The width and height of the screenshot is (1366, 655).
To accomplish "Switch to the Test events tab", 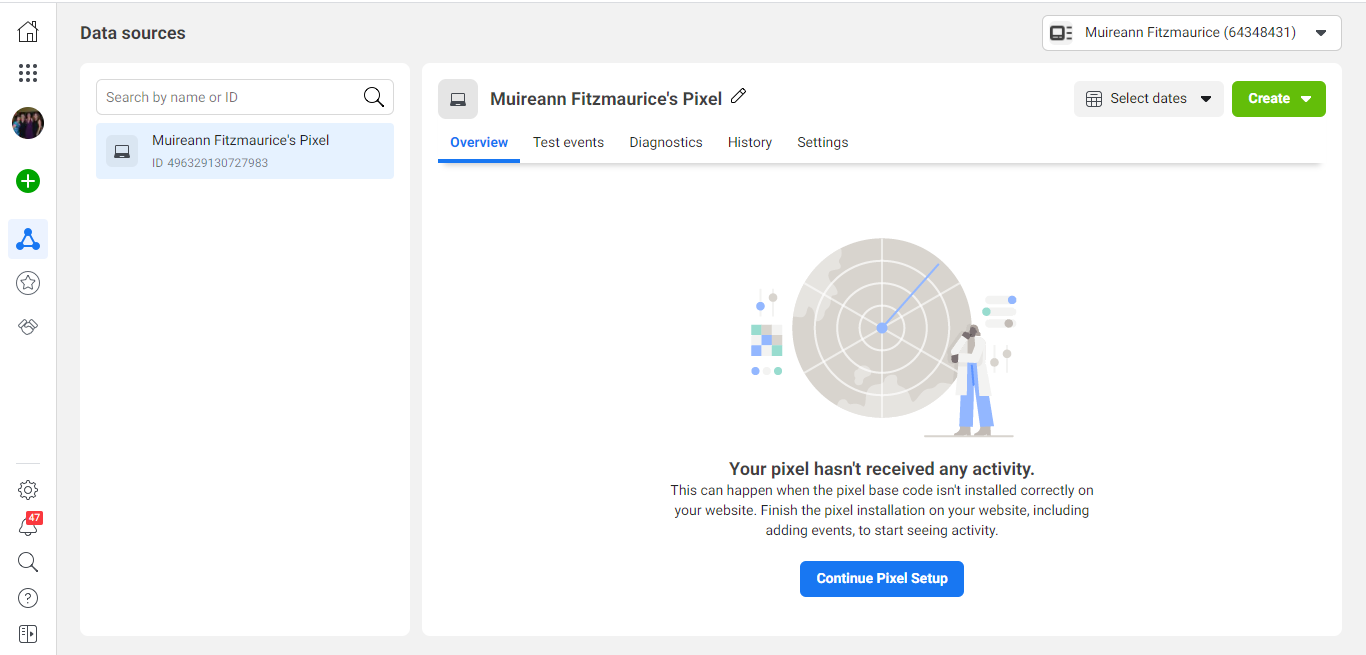I will [568, 142].
